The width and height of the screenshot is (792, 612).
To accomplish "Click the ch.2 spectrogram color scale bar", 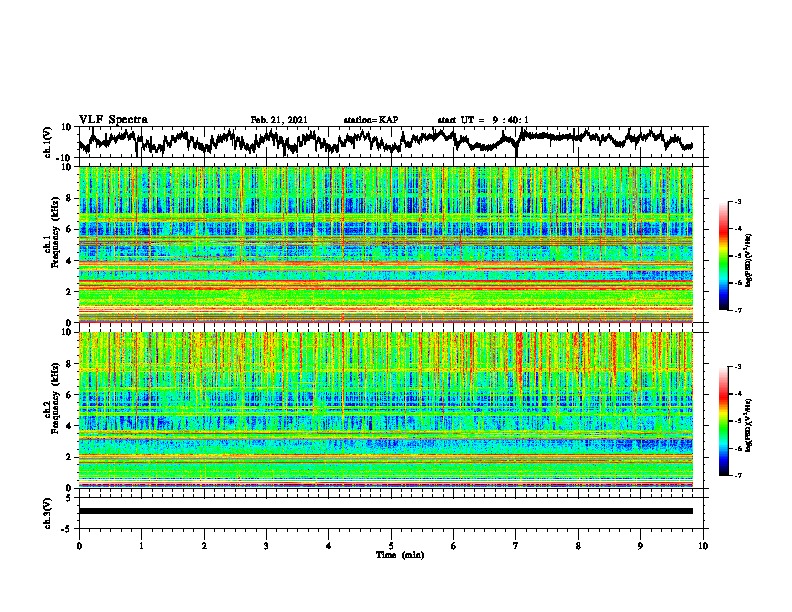I will click(x=724, y=421).
